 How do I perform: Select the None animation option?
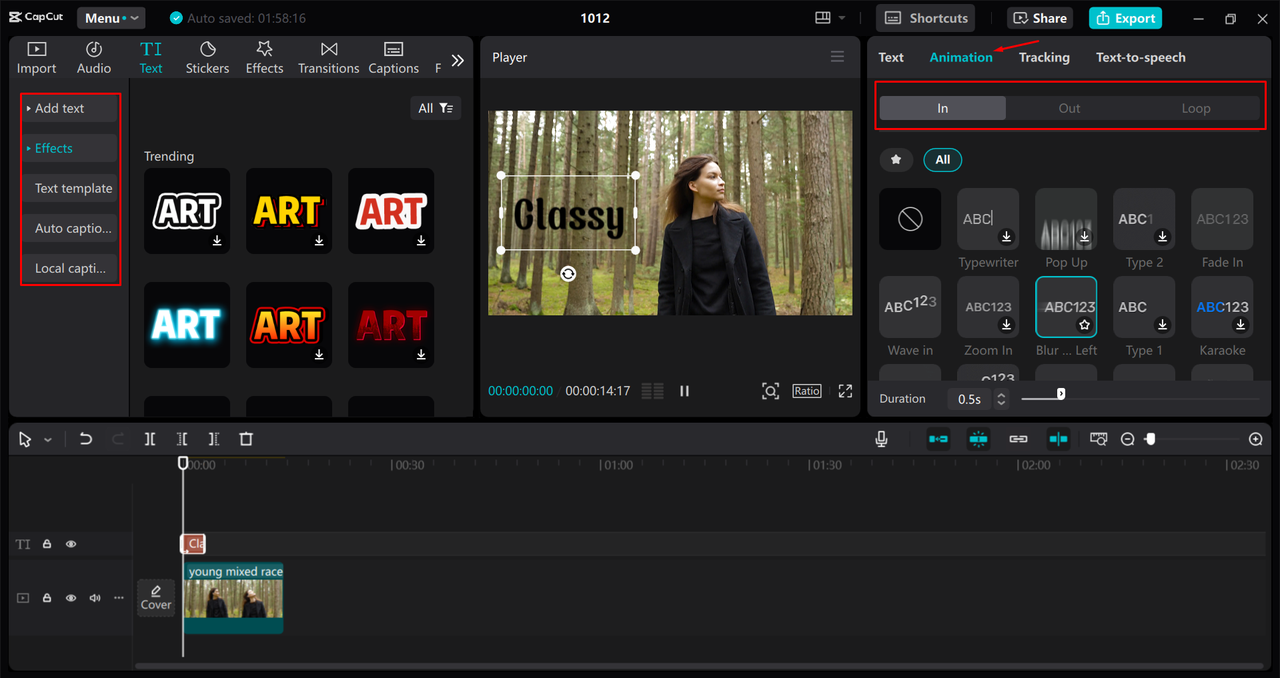point(910,219)
